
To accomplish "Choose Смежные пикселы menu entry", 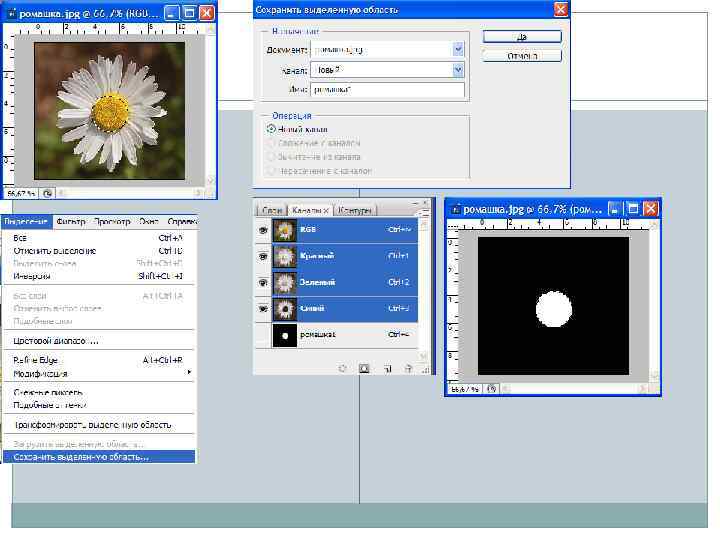I will point(99,393).
